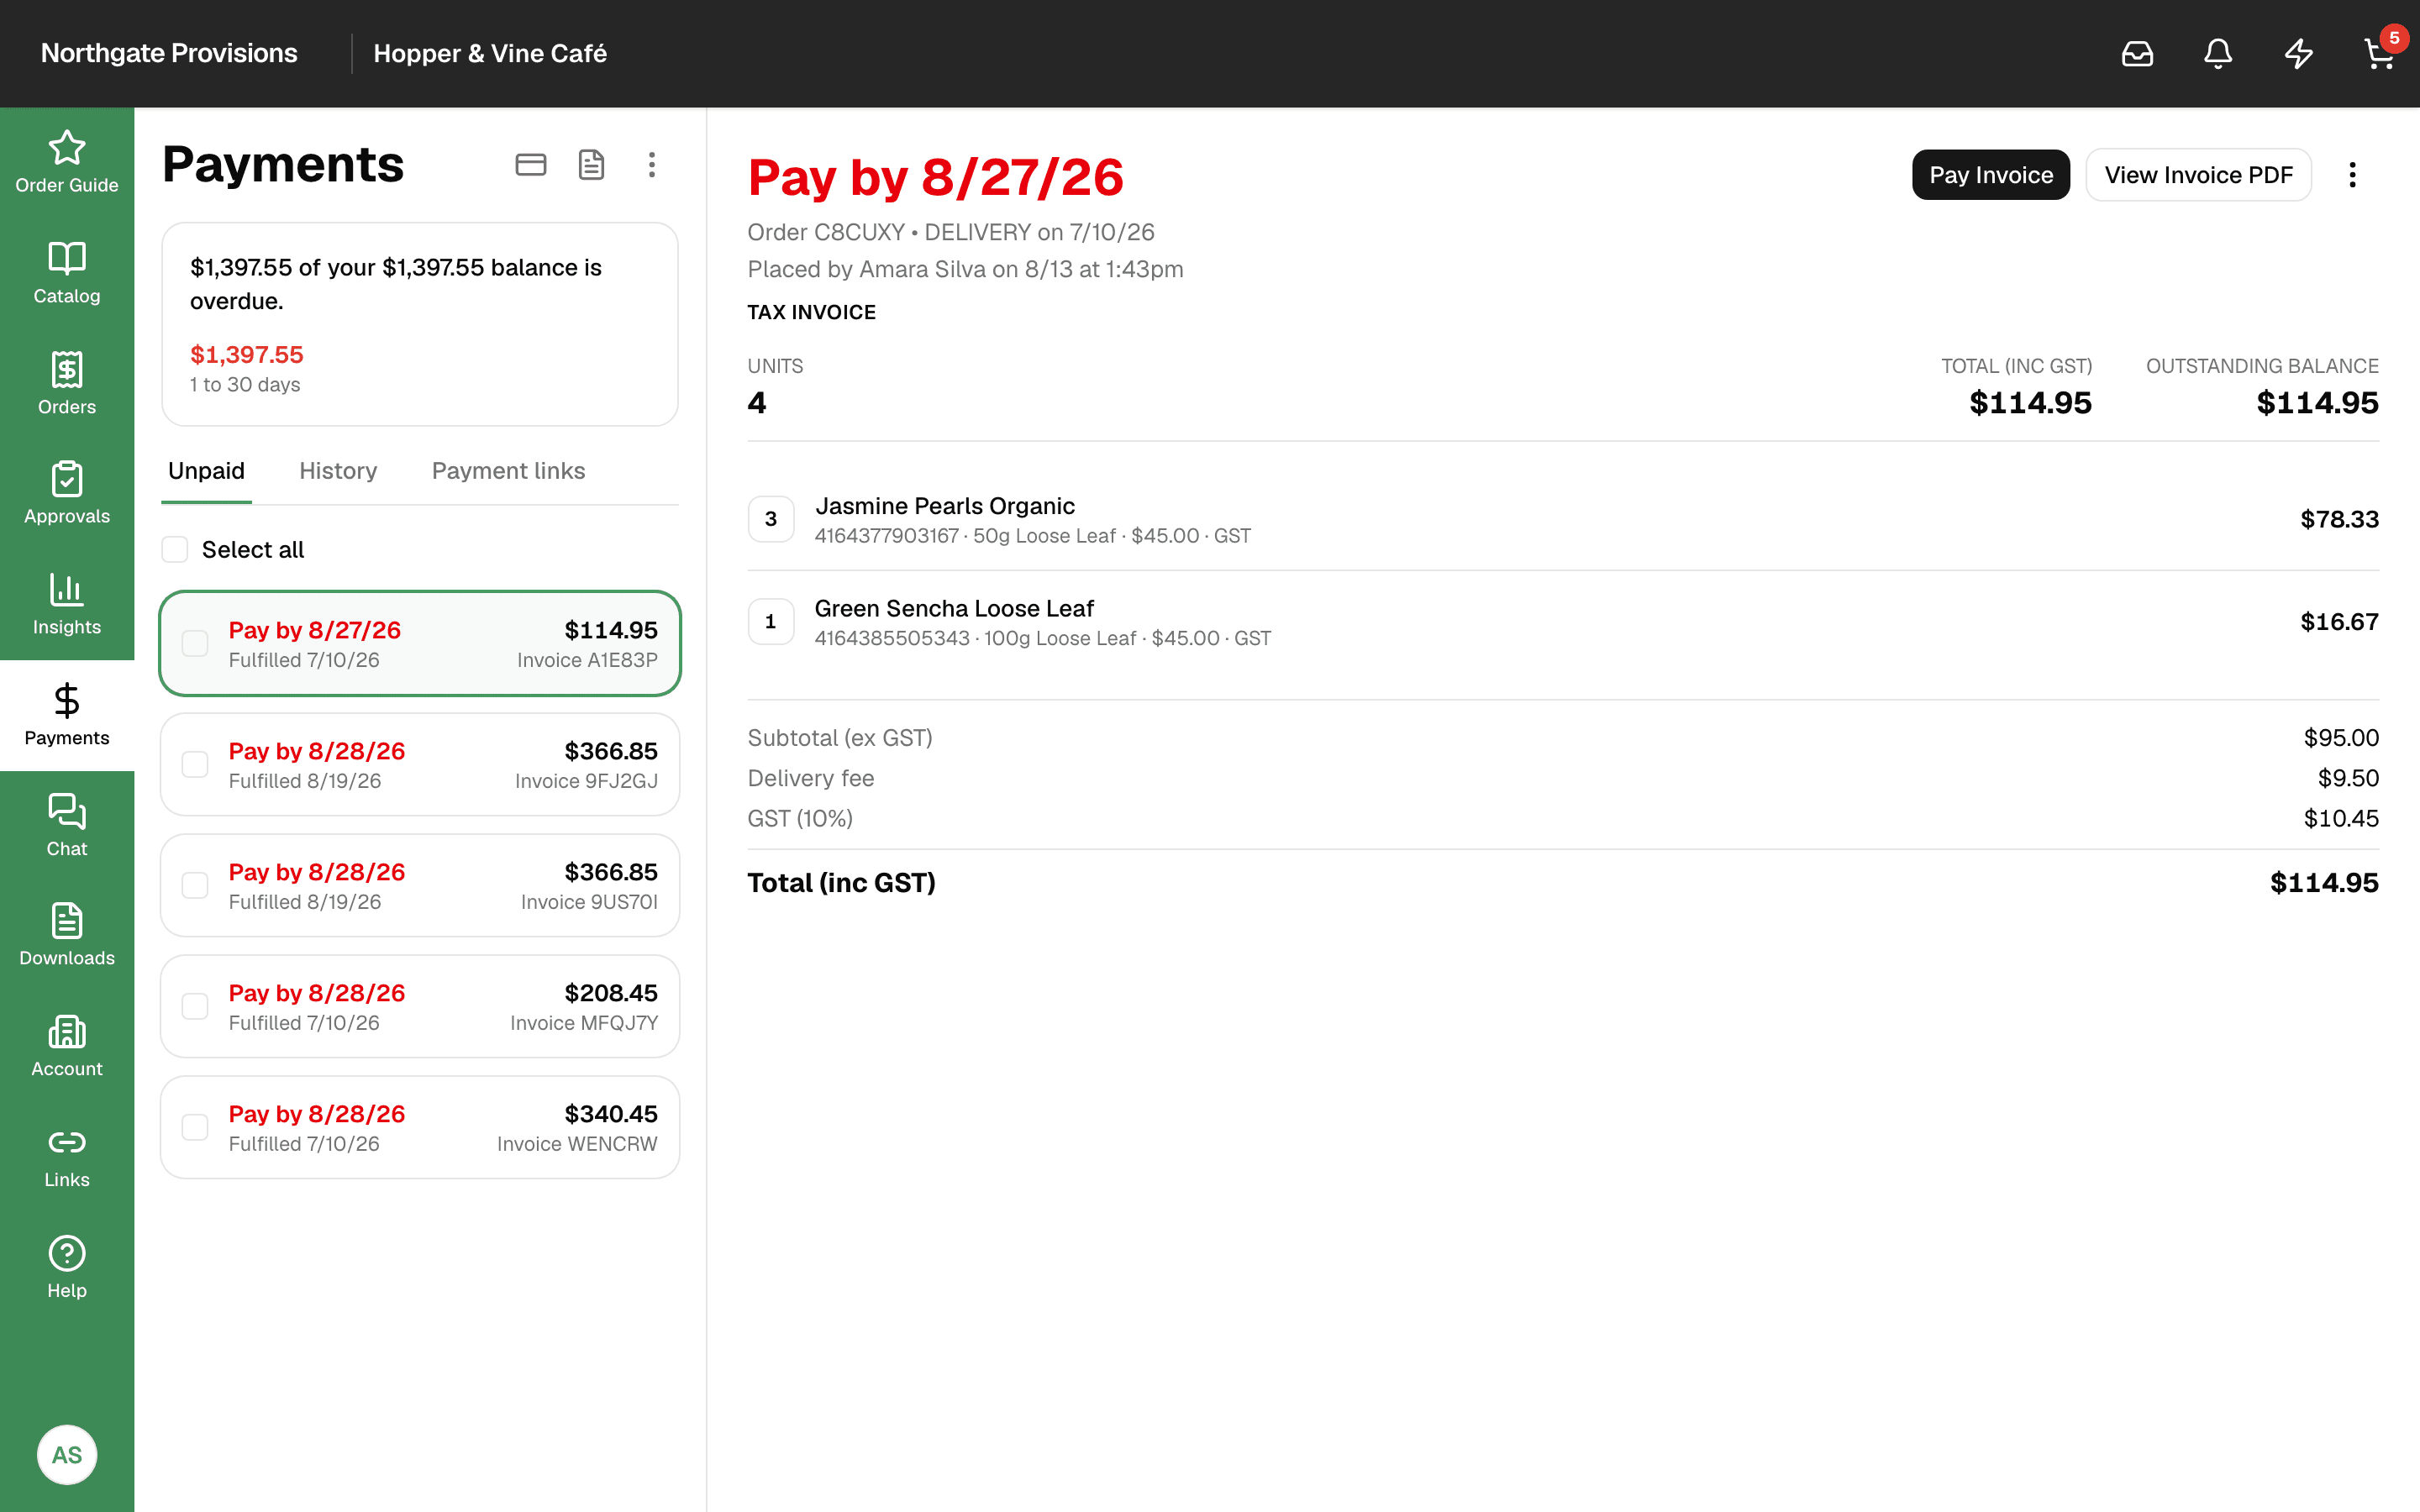
Task: Open Approvals clipboard icon
Action: (x=67, y=480)
